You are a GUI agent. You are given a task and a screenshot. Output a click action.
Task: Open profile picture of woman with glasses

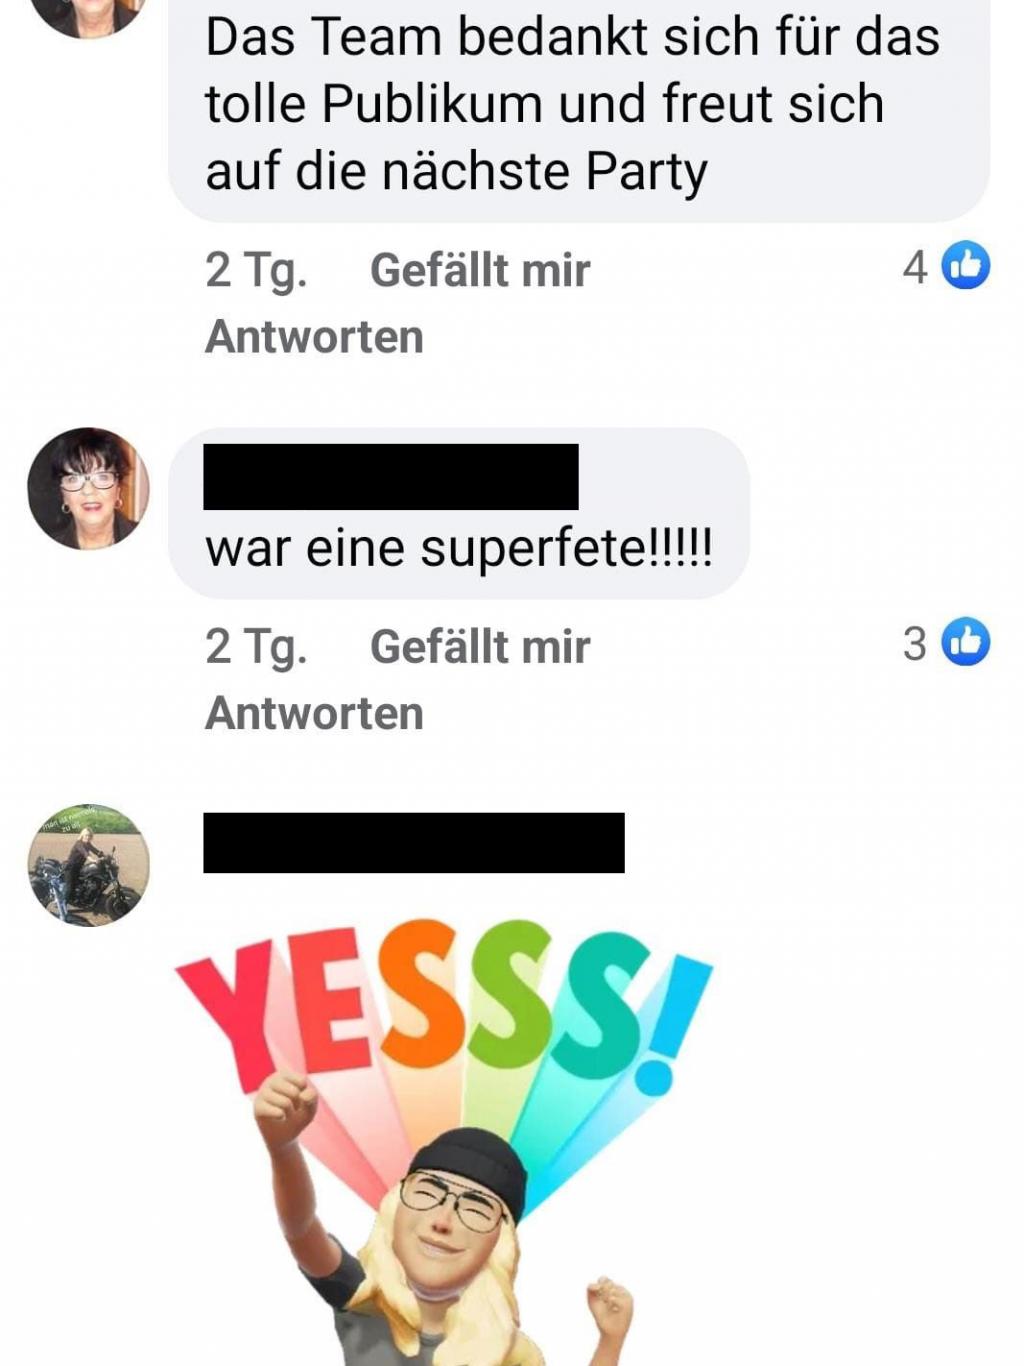click(x=88, y=489)
